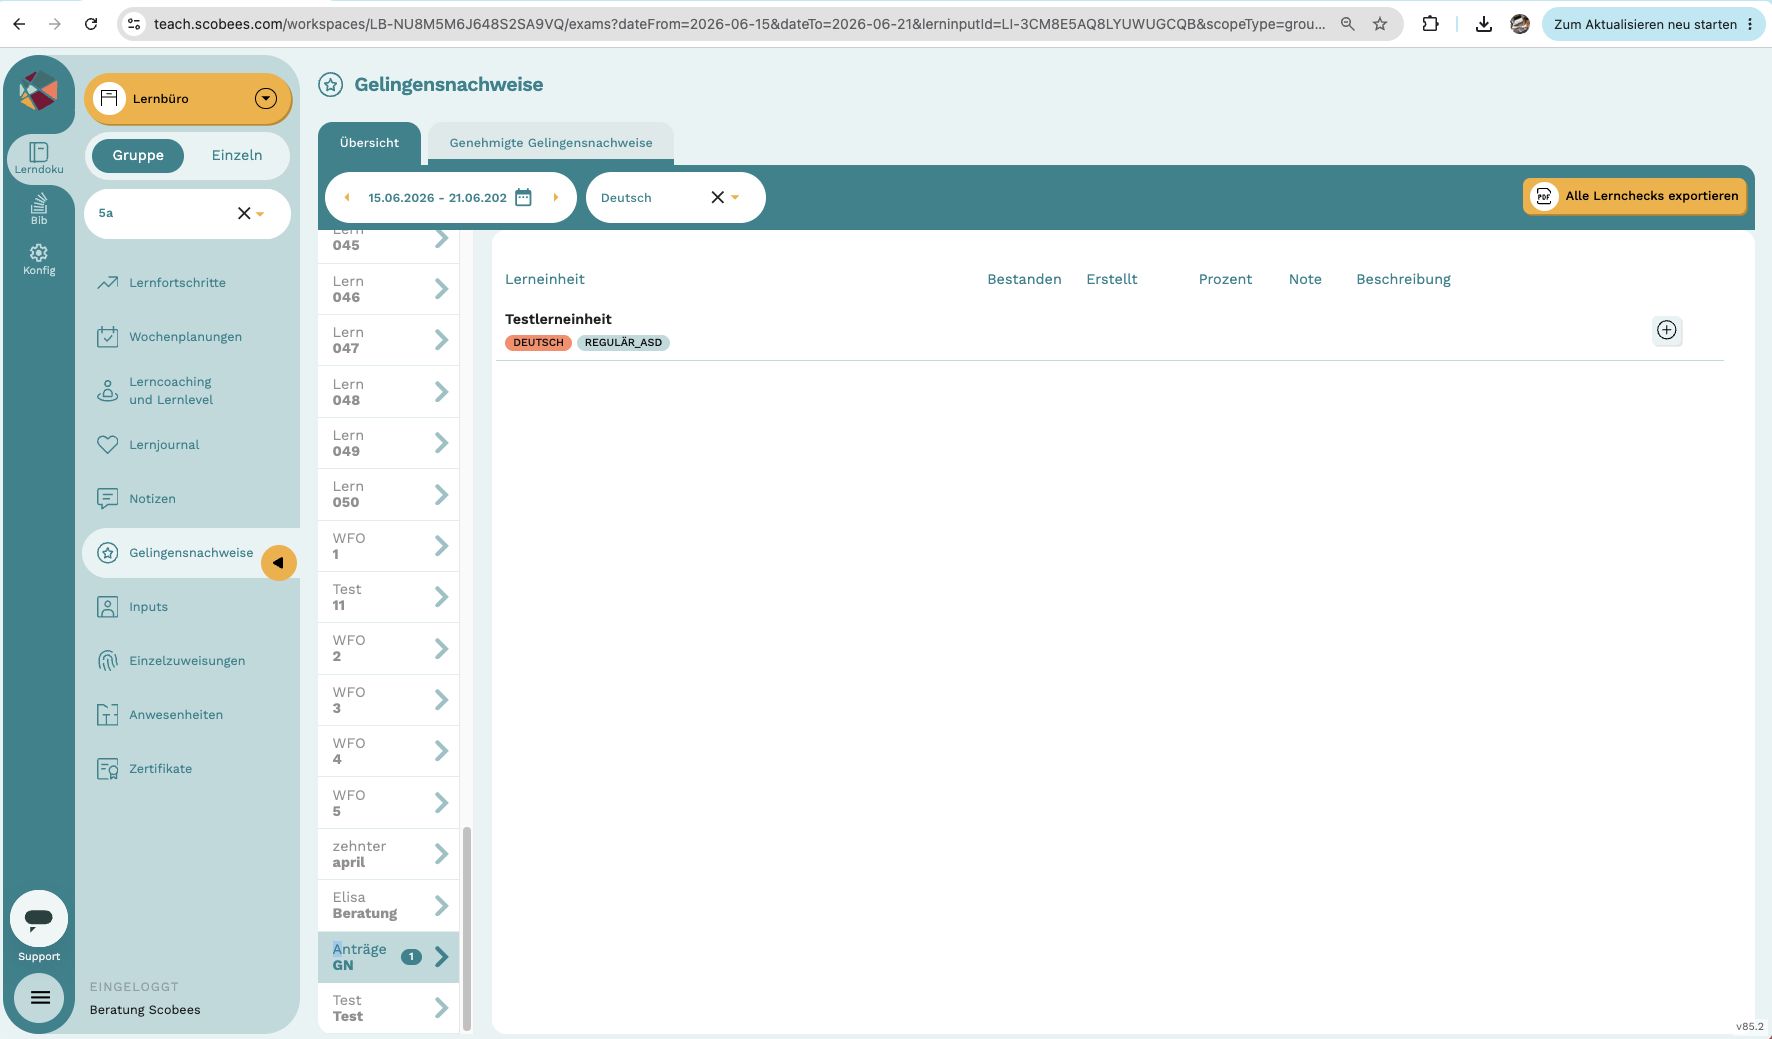
Task: Add Gelingensnachweis for Testlerneinheit
Action: pyautogui.click(x=1667, y=330)
